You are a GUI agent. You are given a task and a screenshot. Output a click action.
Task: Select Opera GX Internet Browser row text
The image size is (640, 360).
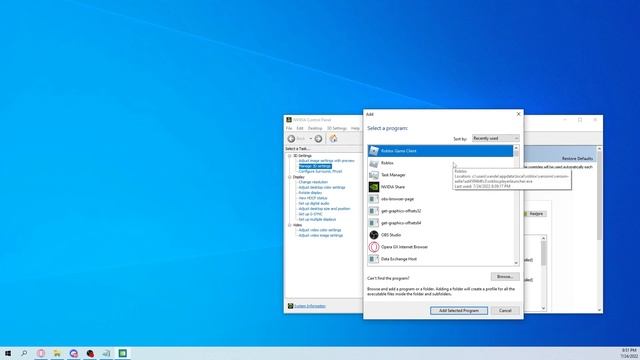click(x=404, y=247)
